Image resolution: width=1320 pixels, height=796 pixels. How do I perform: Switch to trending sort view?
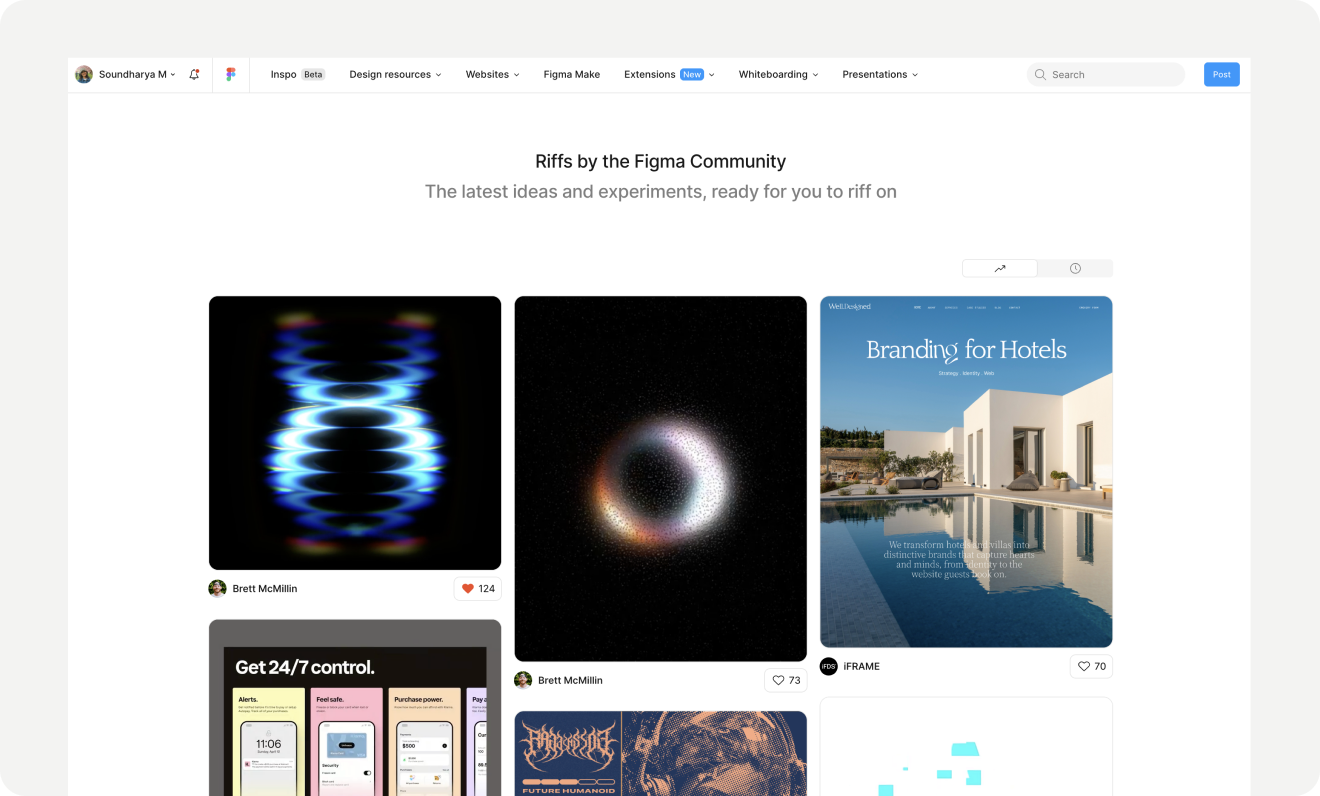click(1000, 268)
